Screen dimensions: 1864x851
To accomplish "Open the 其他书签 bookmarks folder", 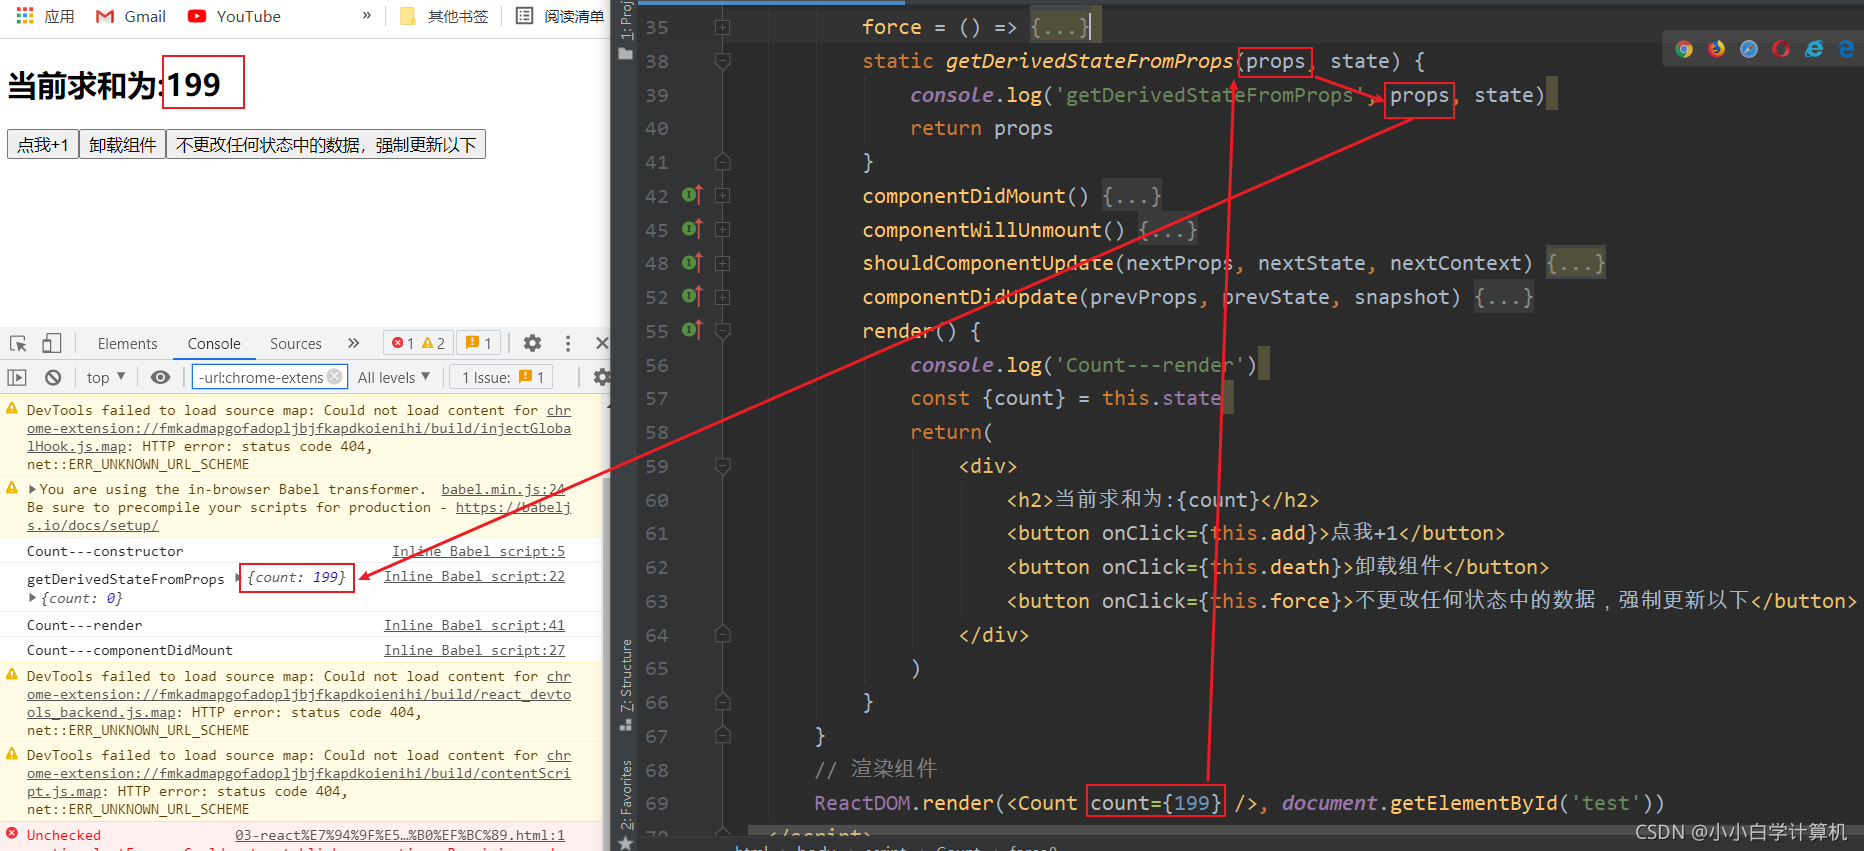I will pyautogui.click(x=444, y=16).
